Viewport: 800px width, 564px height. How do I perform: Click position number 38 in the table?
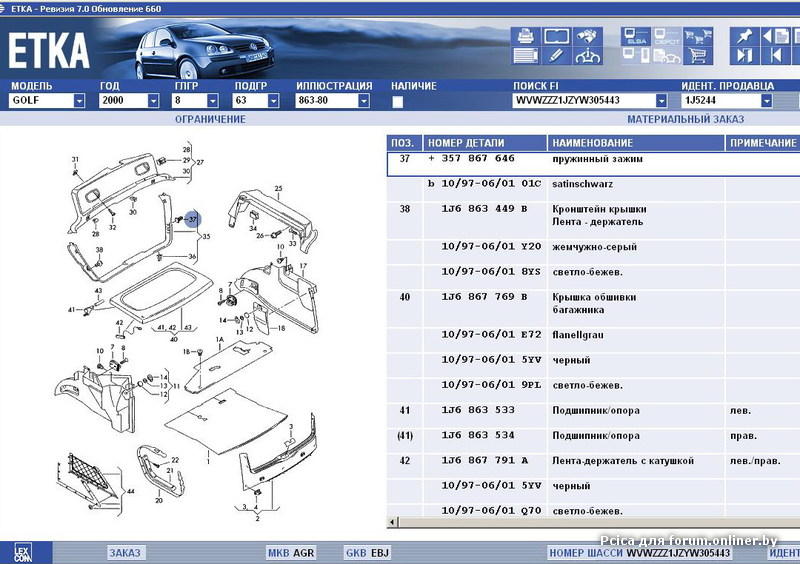coord(405,209)
